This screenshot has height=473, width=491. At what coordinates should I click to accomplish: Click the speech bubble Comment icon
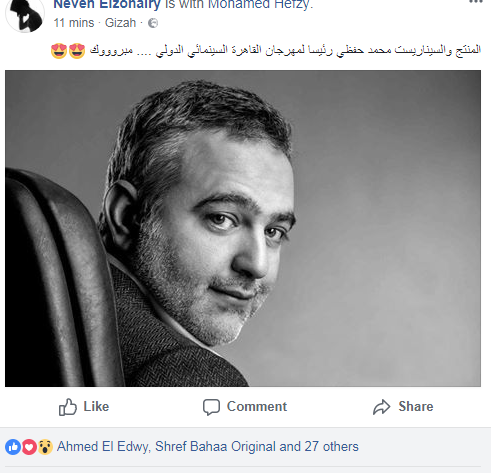click(x=211, y=407)
